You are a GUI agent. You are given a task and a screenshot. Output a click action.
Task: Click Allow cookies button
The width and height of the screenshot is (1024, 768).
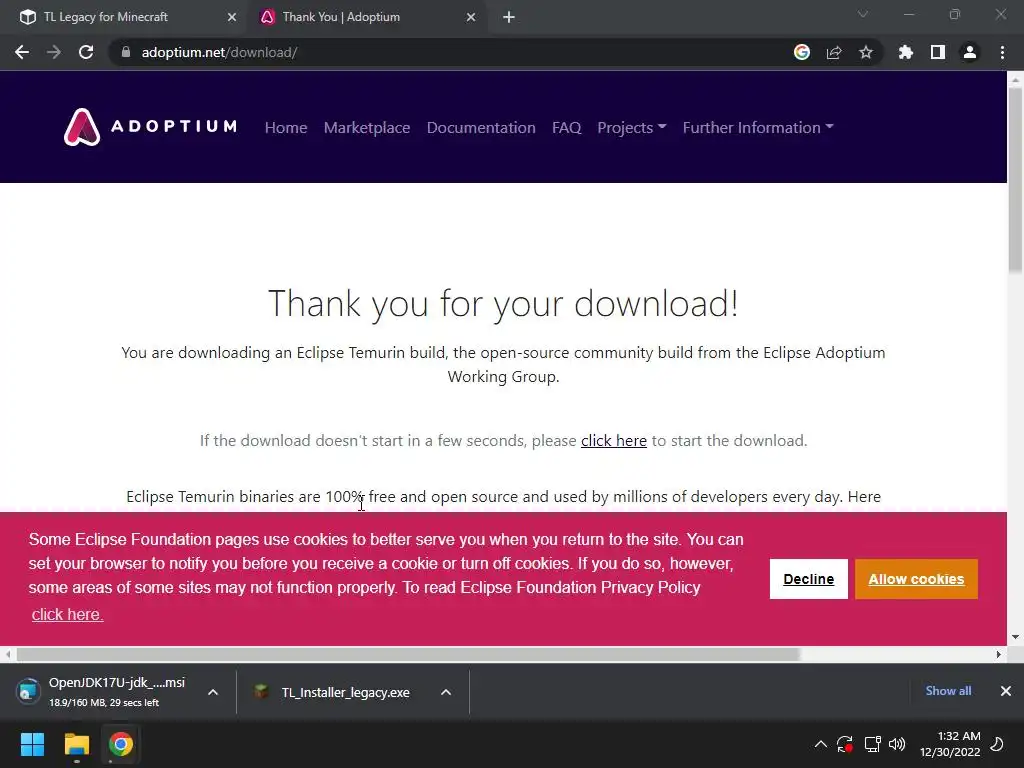pyautogui.click(x=916, y=579)
